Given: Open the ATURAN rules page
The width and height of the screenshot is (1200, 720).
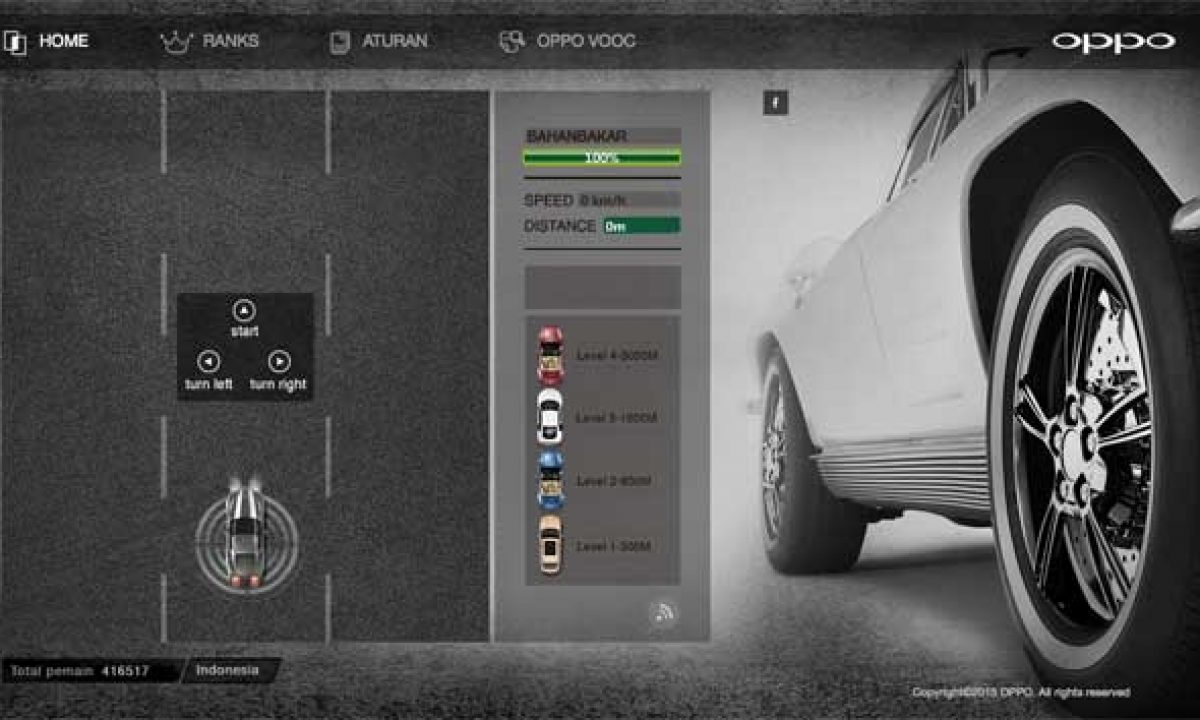Looking at the screenshot, I should (394, 42).
